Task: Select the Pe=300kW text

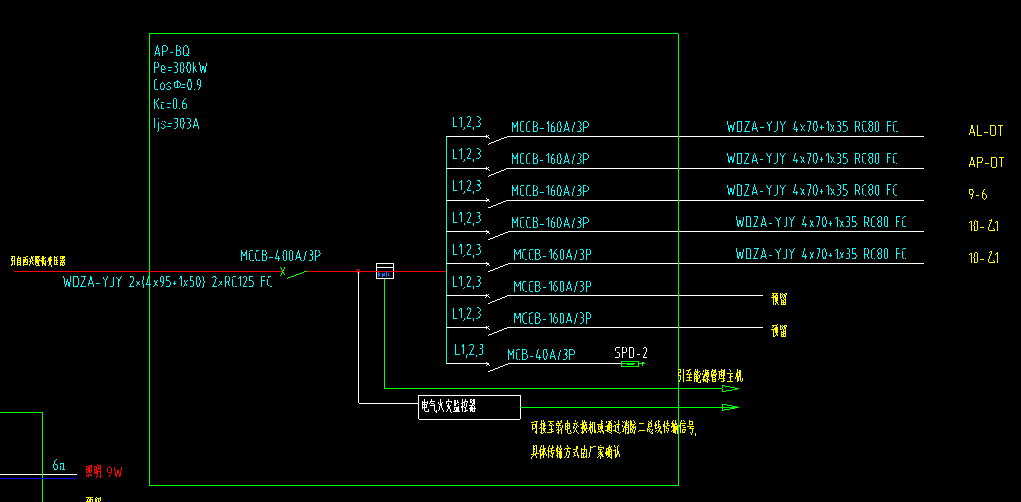Action: [180, 68]
